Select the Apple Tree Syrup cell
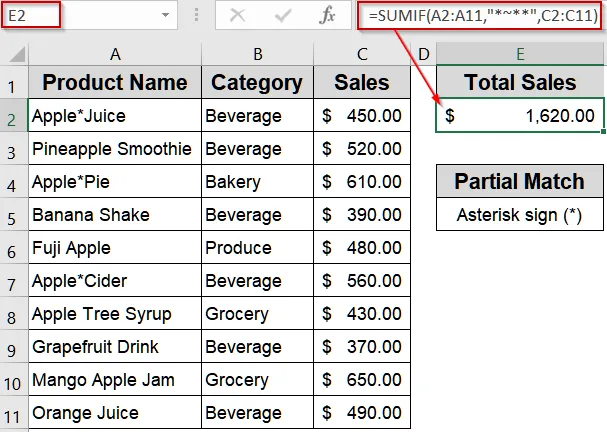The width and height of the screenshot is (607, 432). tap(115, 313)
